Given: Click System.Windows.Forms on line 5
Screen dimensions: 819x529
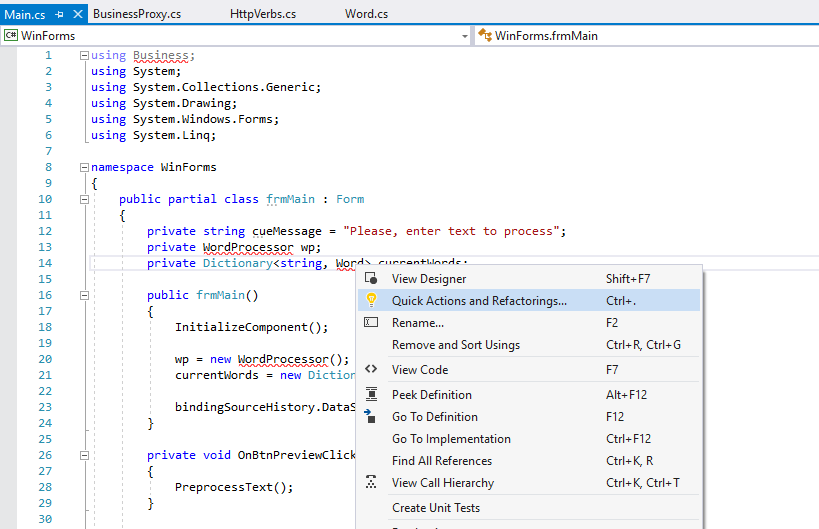Looking at the screenshot, I should pos(203,119).
